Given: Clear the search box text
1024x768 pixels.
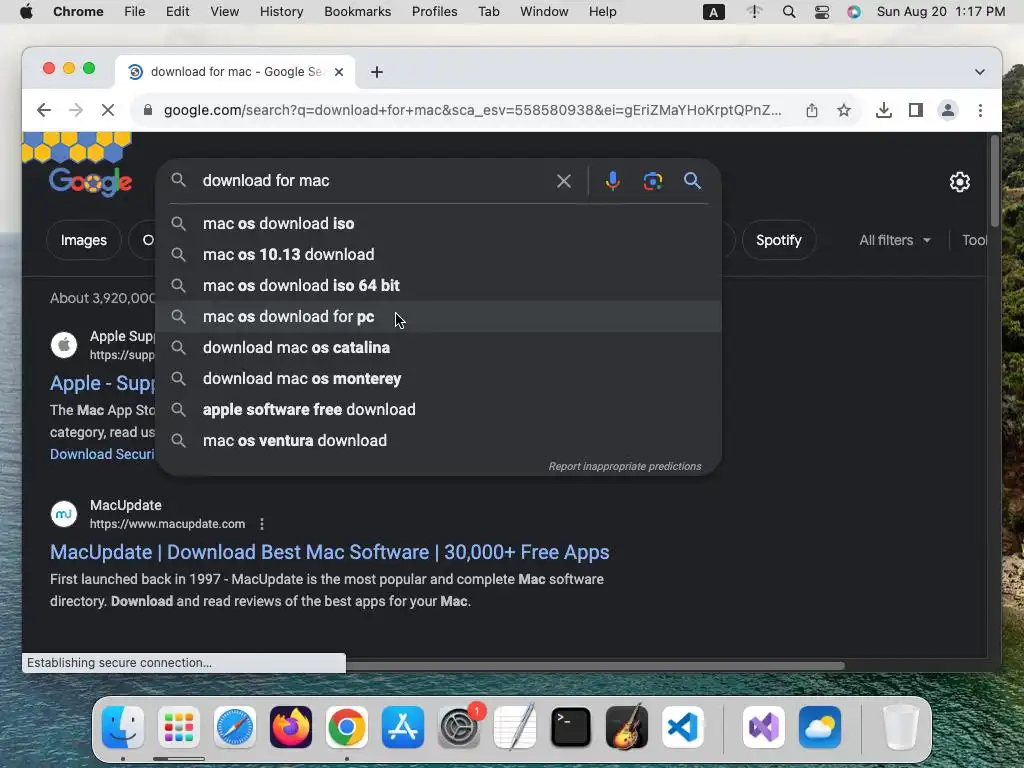Looking at the screenshot, I should pos(564,181).
